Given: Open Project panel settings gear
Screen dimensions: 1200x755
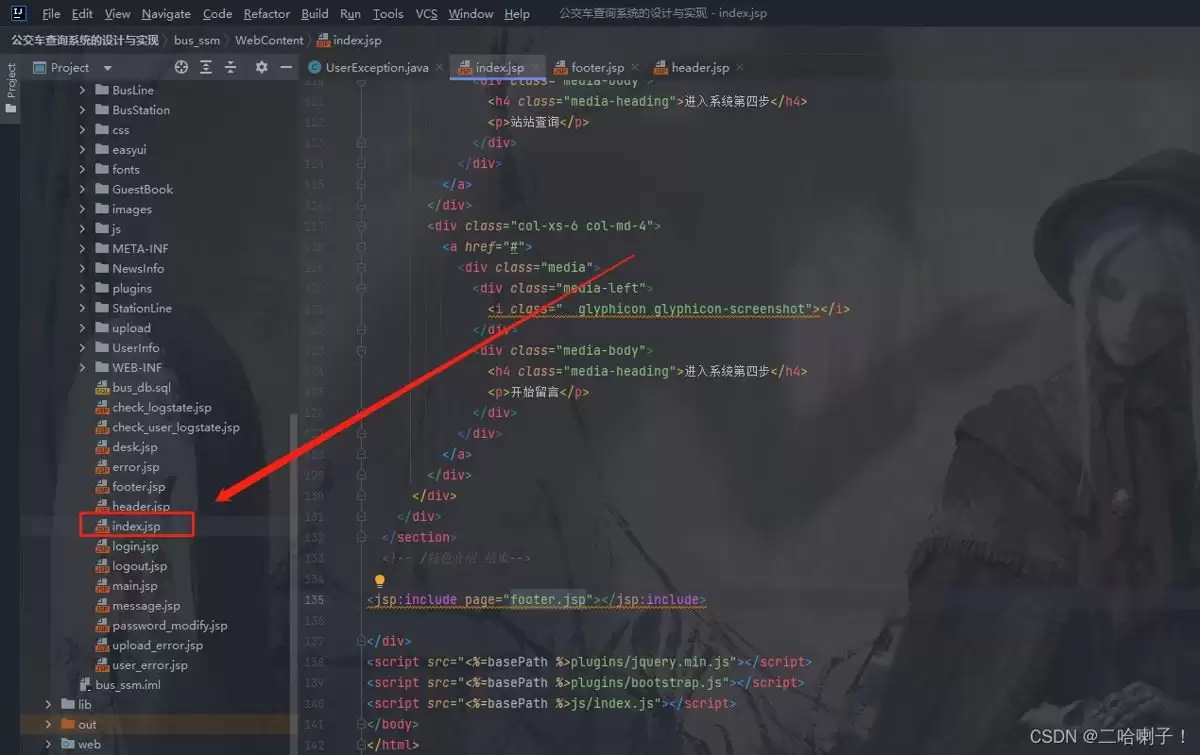Looking at the screenshot, I should [x=261, y=67].
